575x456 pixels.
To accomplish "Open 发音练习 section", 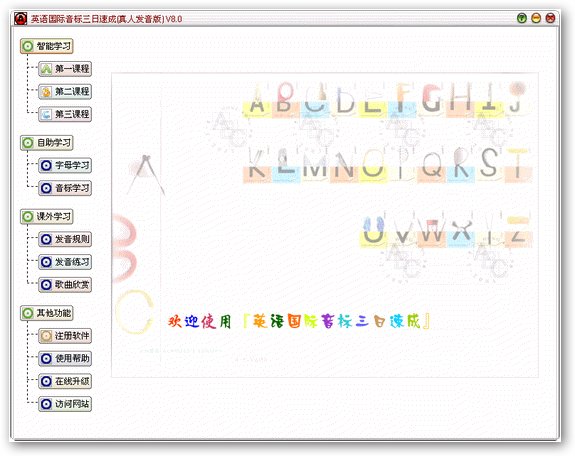I will point(65,262).
